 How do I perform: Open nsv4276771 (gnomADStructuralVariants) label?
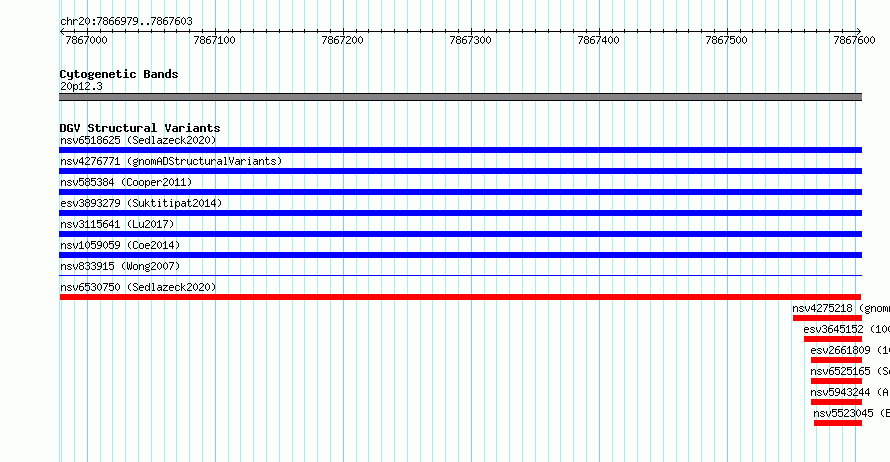[171, 161]
